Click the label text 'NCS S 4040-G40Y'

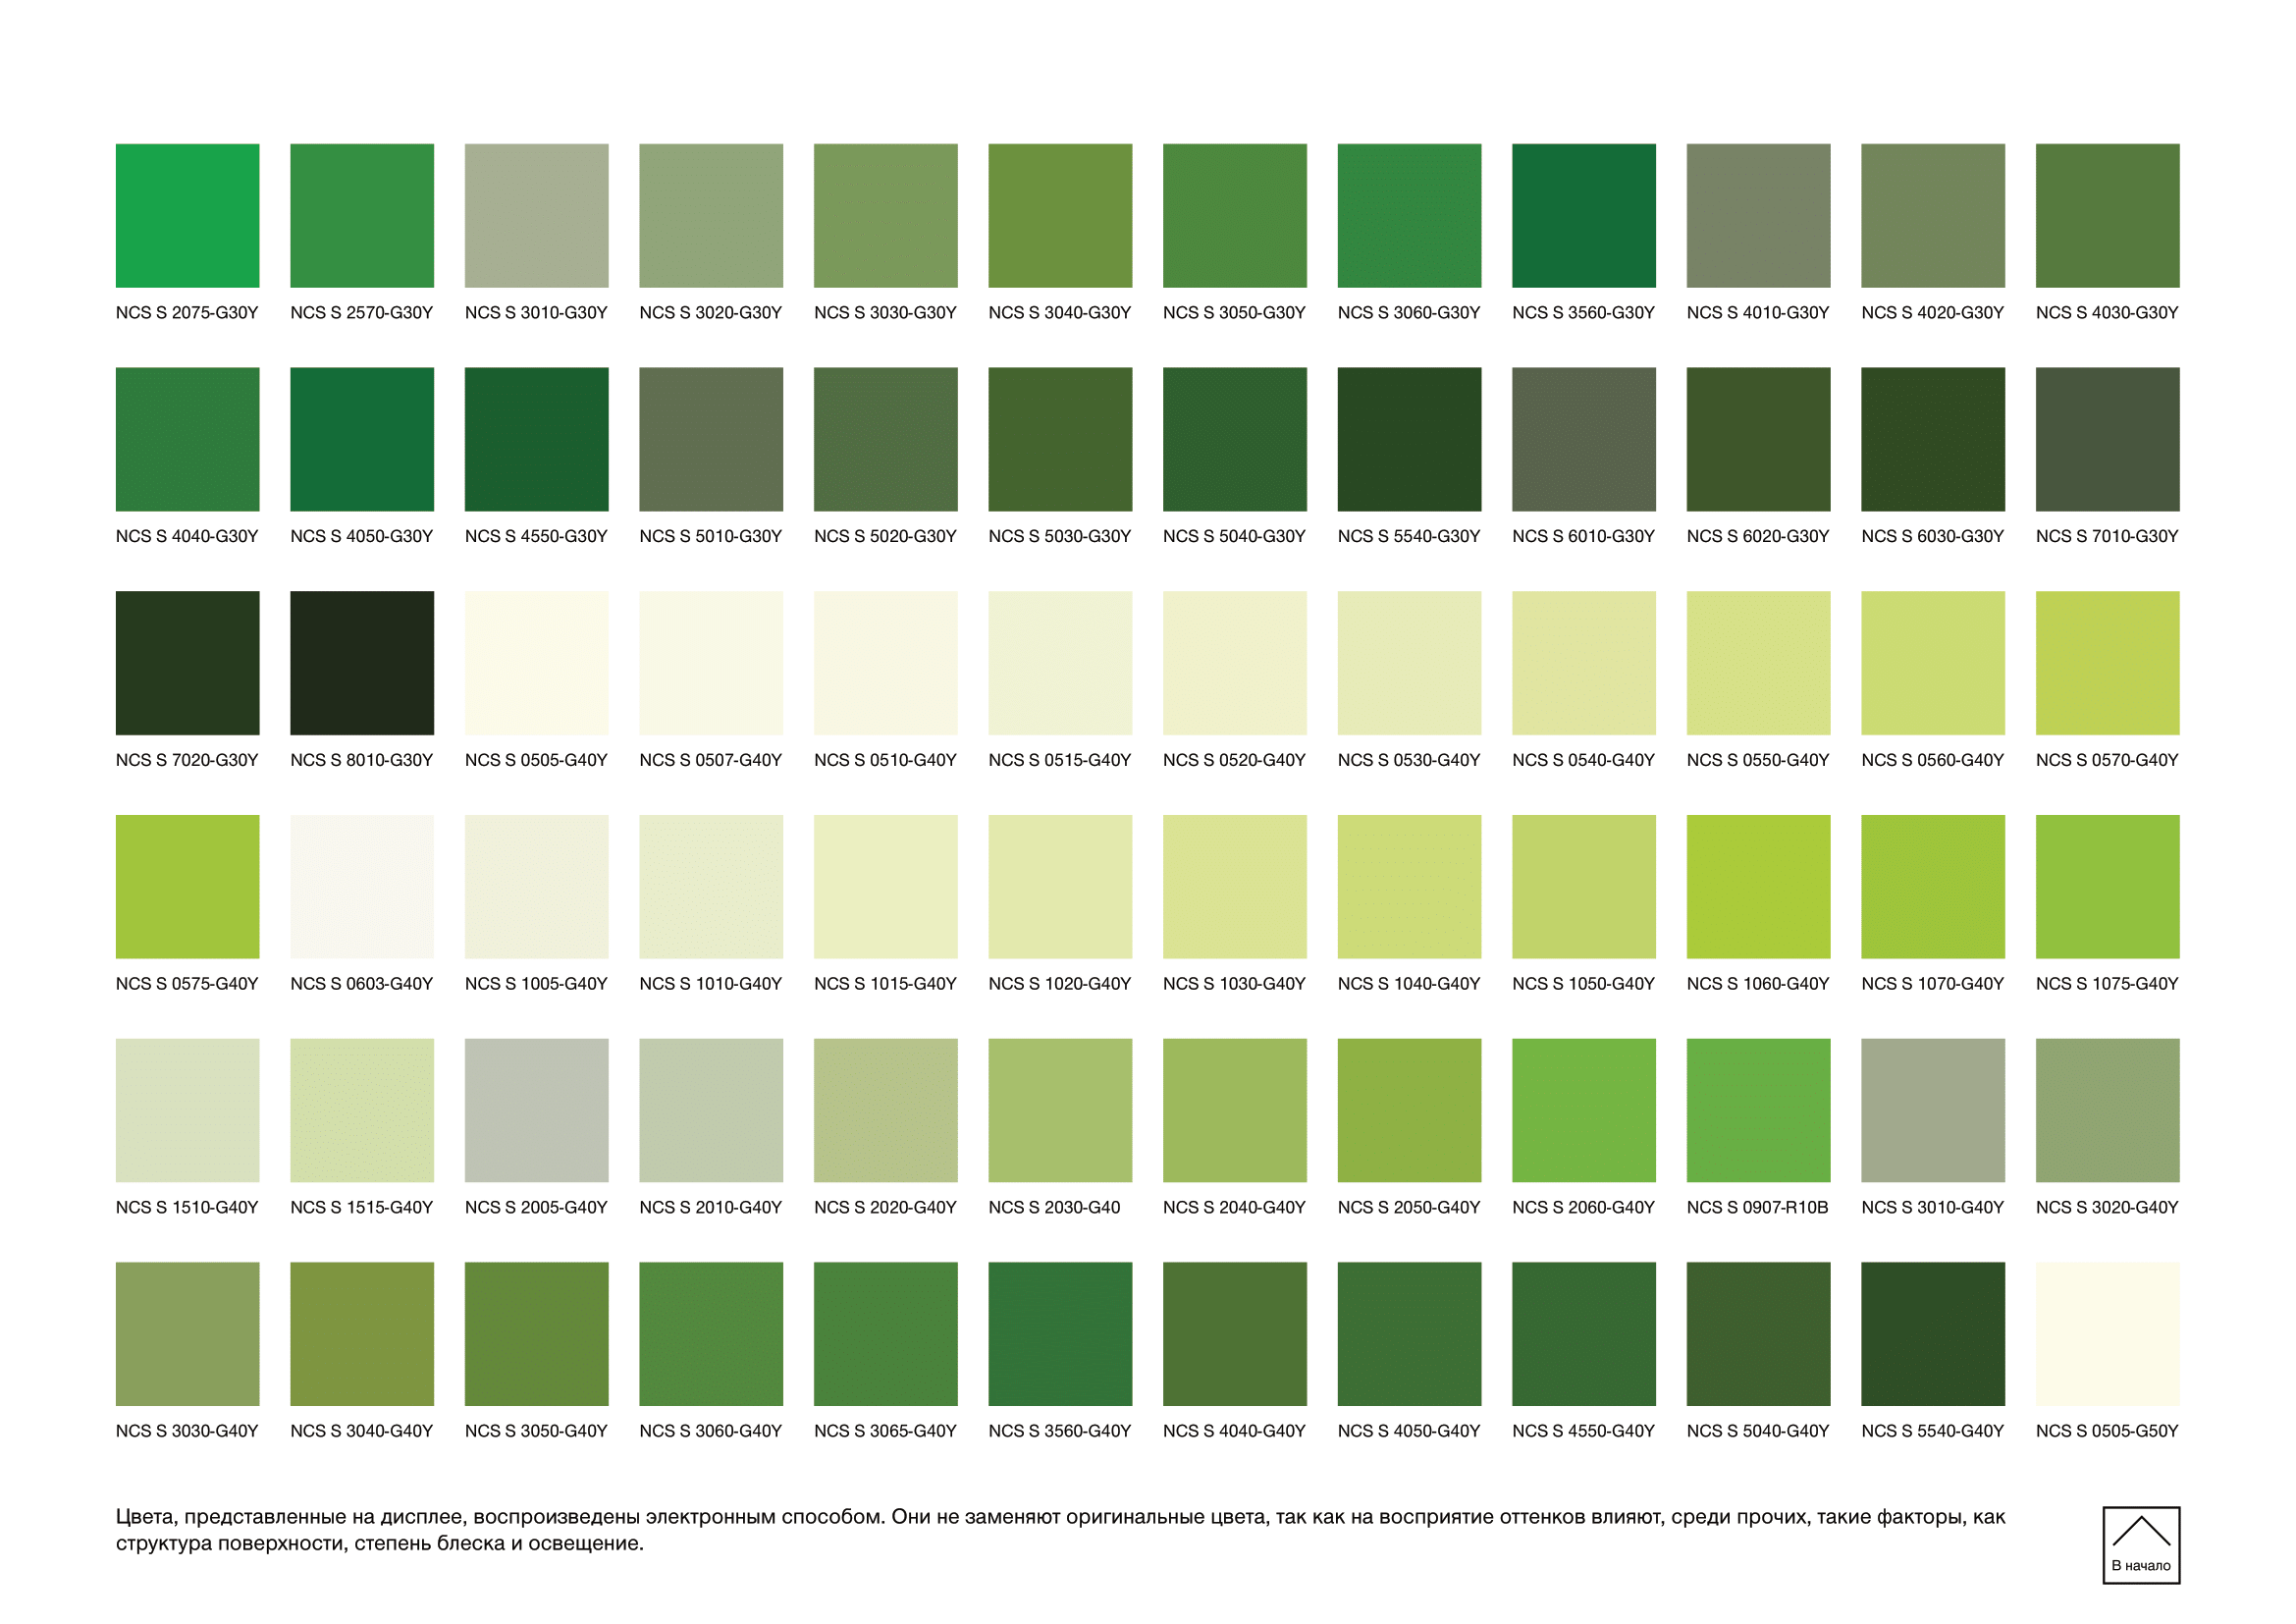[1234, 1432]
